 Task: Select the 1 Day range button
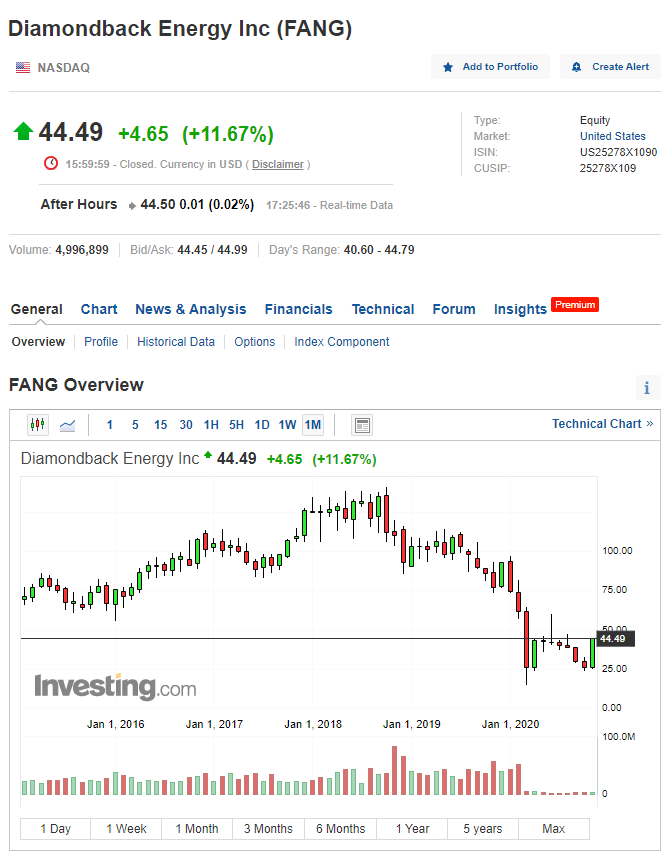(x=56, y=829)
